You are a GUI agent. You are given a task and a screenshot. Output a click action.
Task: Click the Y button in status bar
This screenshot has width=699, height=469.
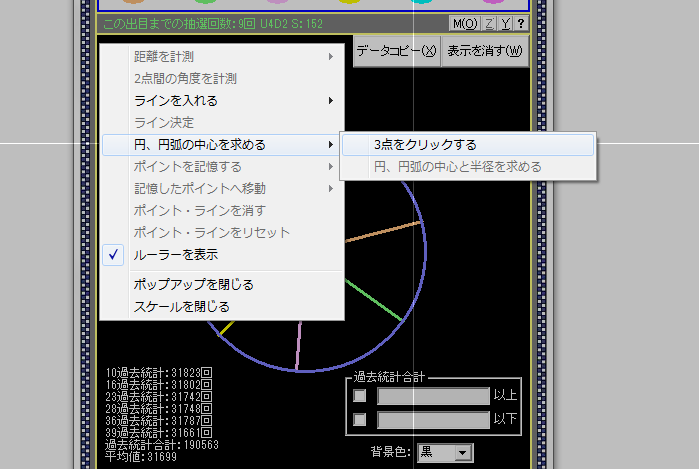505,24
